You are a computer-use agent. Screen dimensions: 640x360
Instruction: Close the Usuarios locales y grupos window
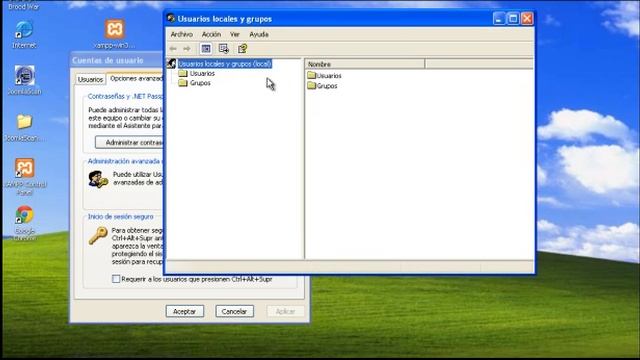pyautogui.click(x=527, y=18)
